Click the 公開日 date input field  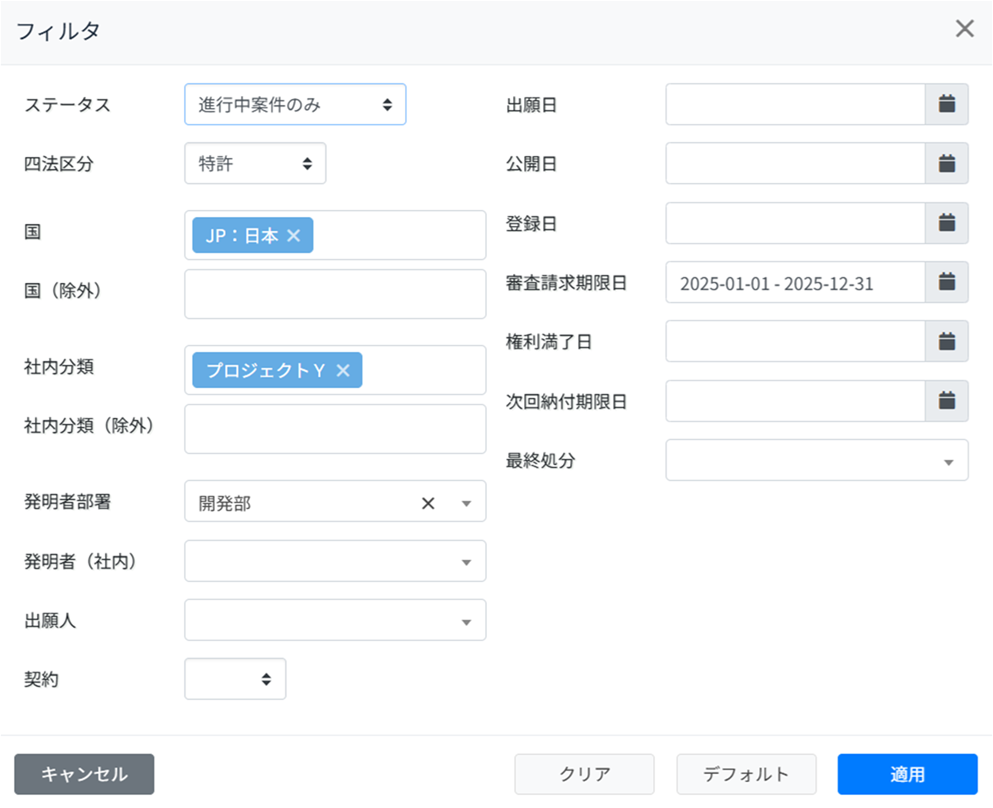coord(795,163)
